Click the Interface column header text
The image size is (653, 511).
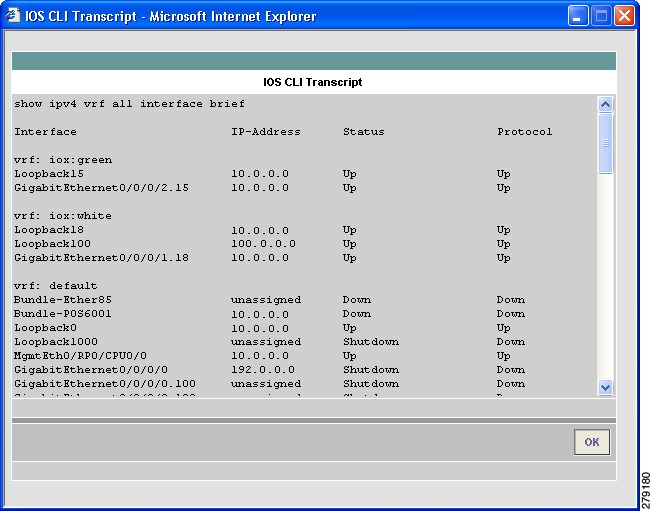(x=45, y=132)
